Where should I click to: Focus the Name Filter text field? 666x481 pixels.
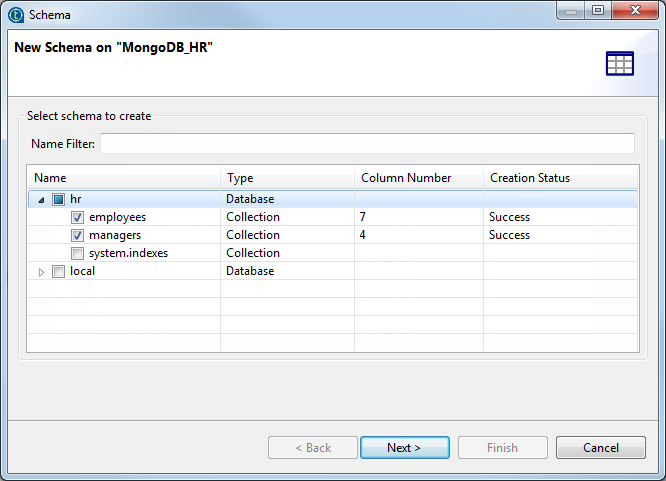367,144
